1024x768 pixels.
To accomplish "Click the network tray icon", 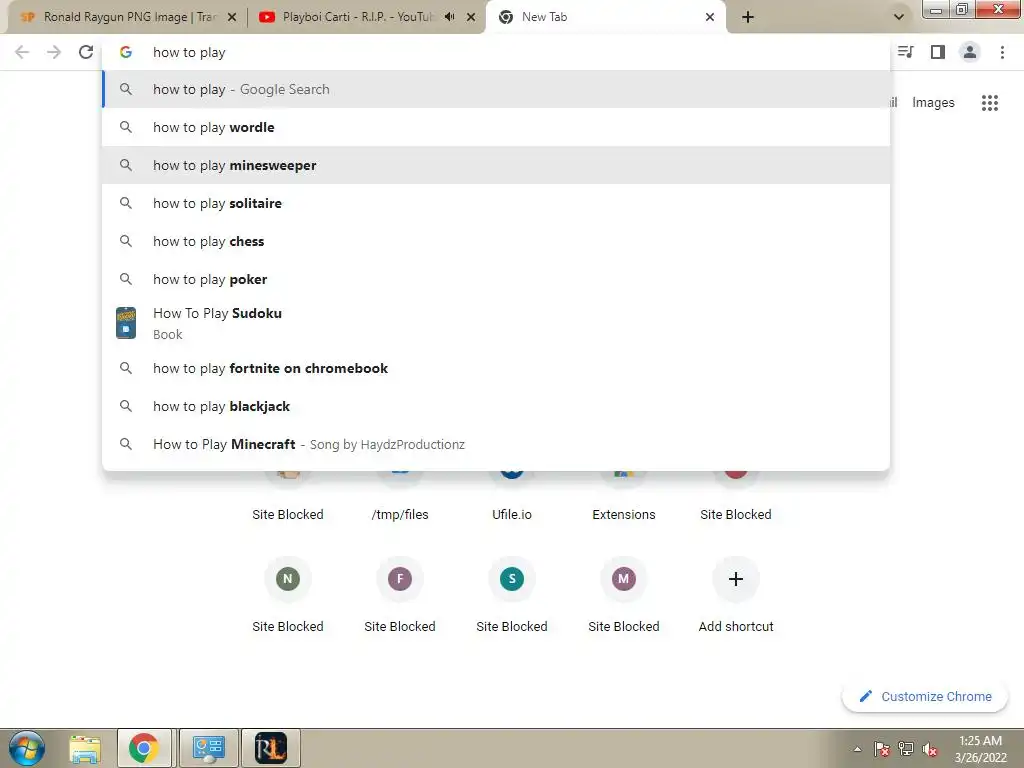I will tap(906, 749).
